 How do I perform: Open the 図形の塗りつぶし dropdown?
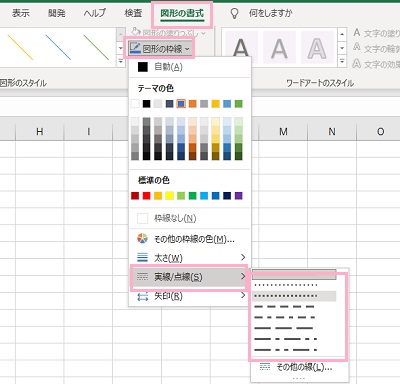pyautogui.click(x=168, y=33)
